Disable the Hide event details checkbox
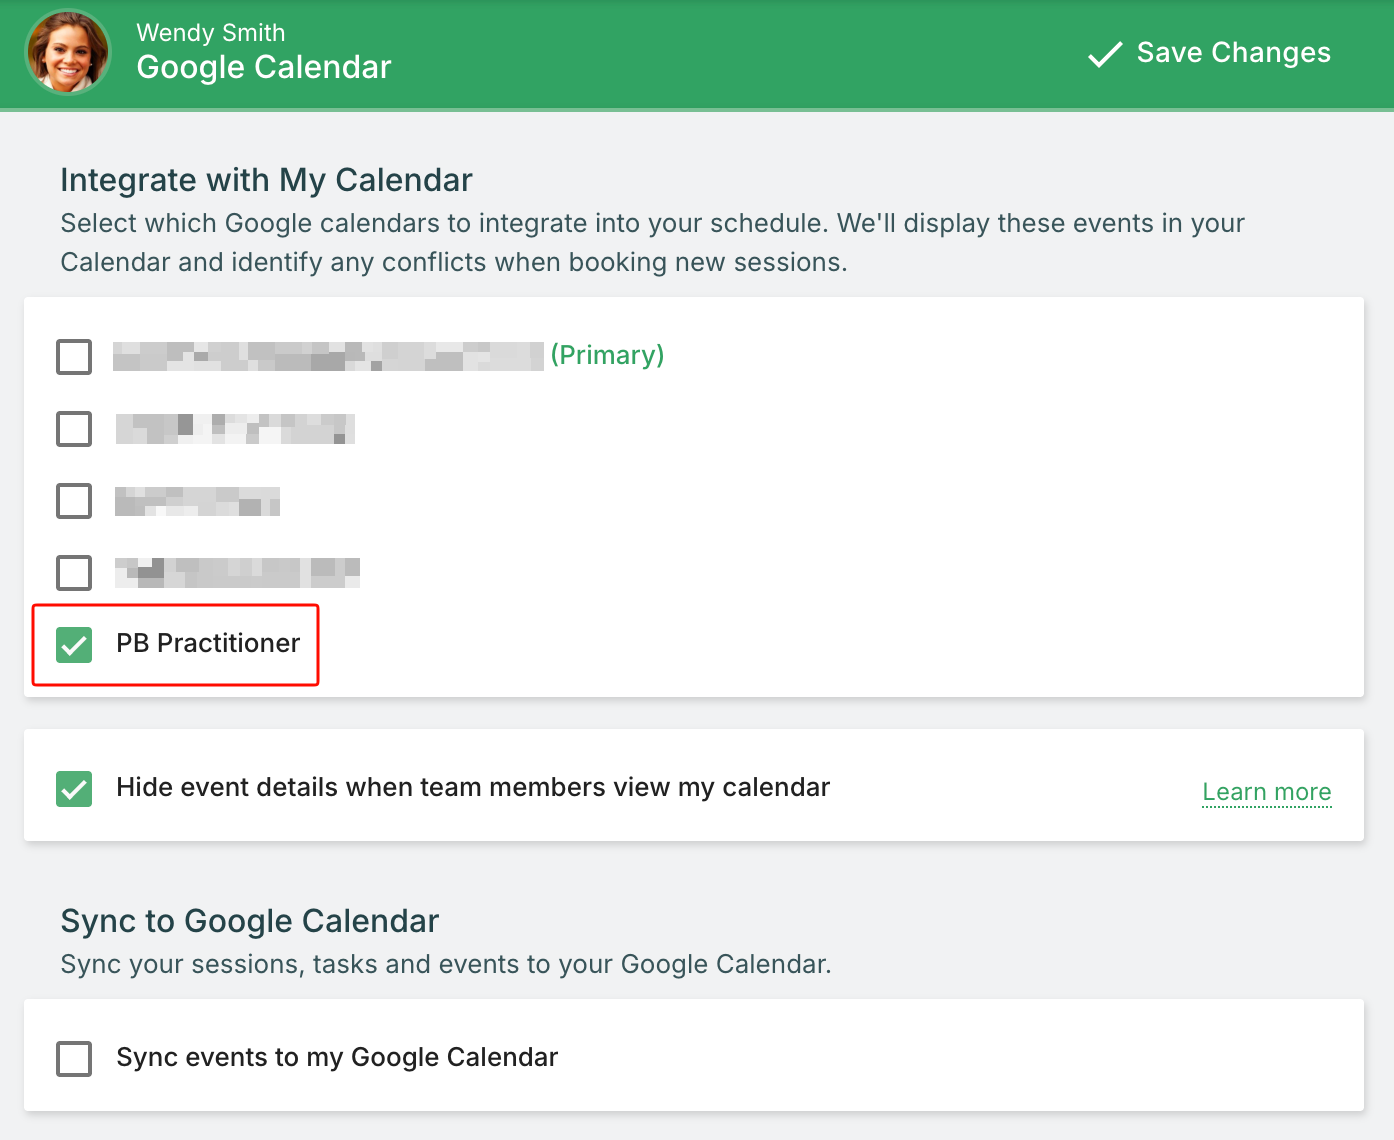This screenshot has height=1140, width=1394. (x=74, y=789)
